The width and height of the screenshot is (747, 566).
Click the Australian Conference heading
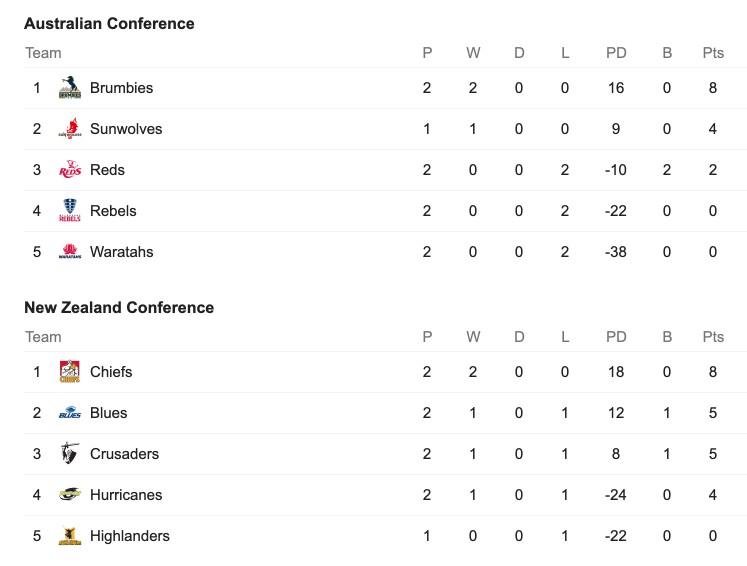pos(109,23)
